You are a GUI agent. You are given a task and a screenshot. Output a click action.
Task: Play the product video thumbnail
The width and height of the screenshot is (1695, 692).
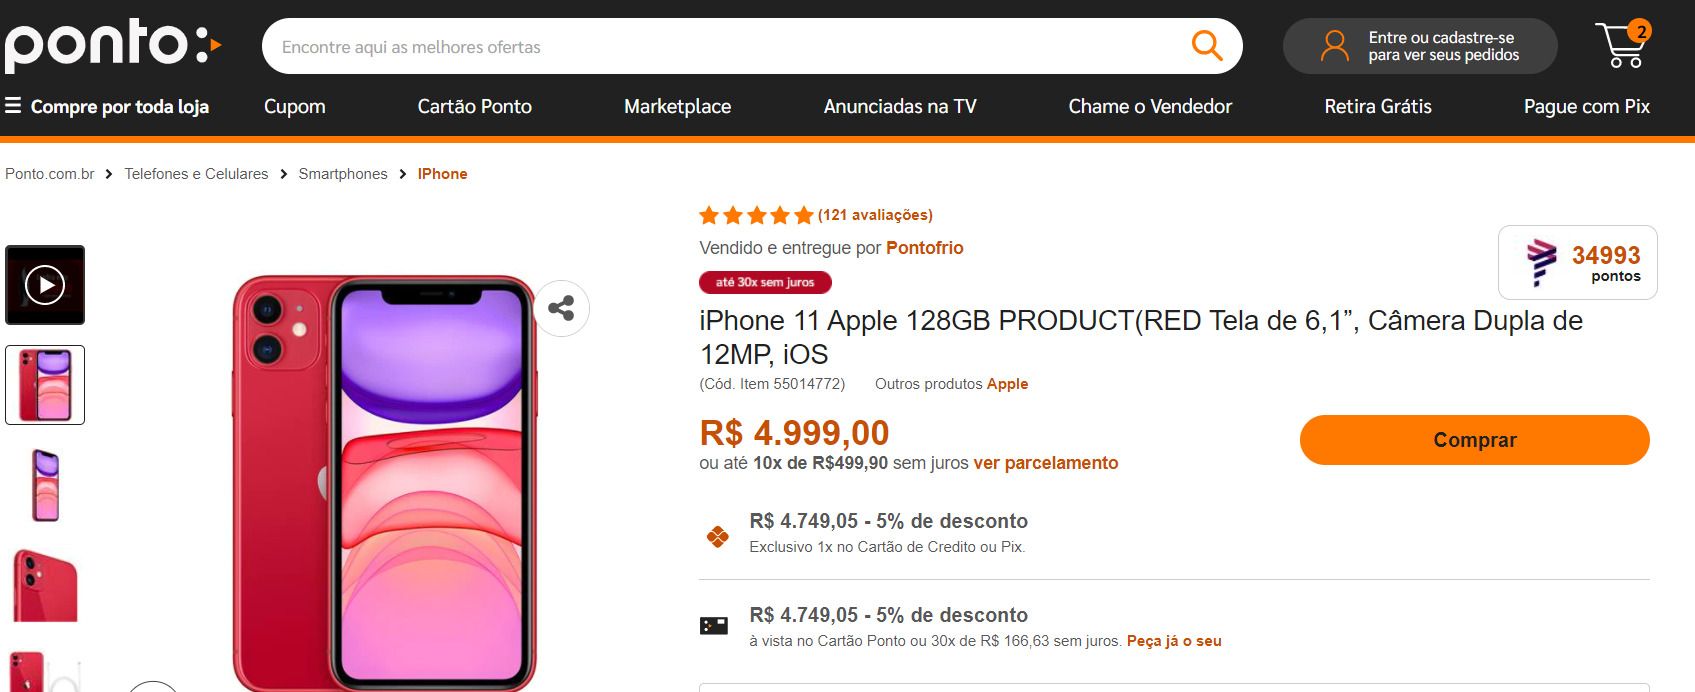pyautogui.click(x=45, y=285)
